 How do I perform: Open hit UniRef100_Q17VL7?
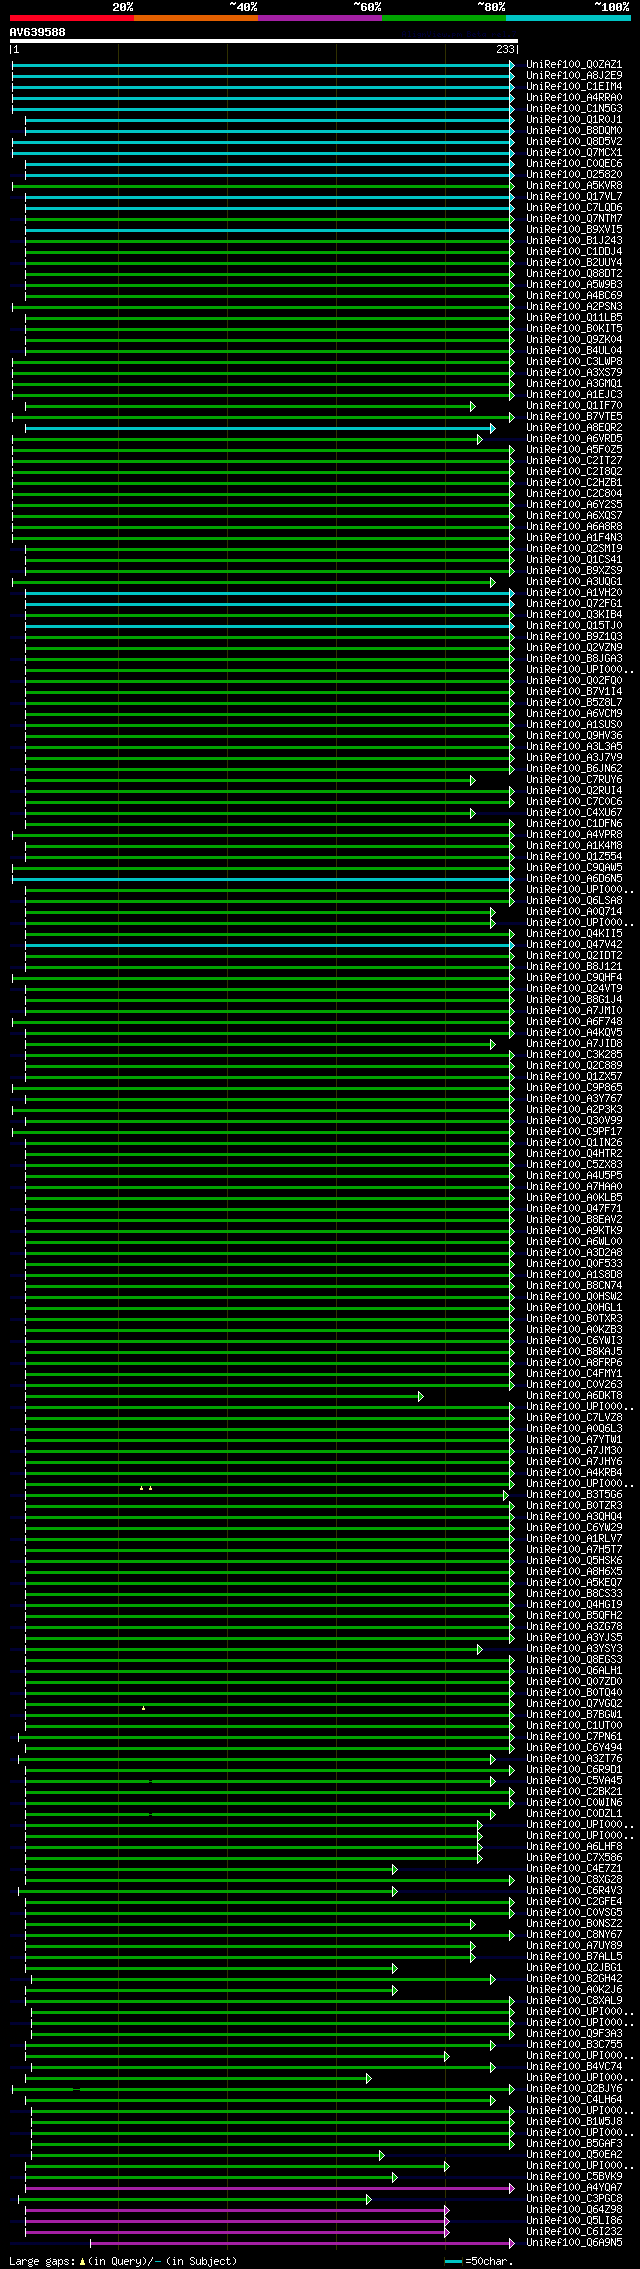click(x=574, y=196)
